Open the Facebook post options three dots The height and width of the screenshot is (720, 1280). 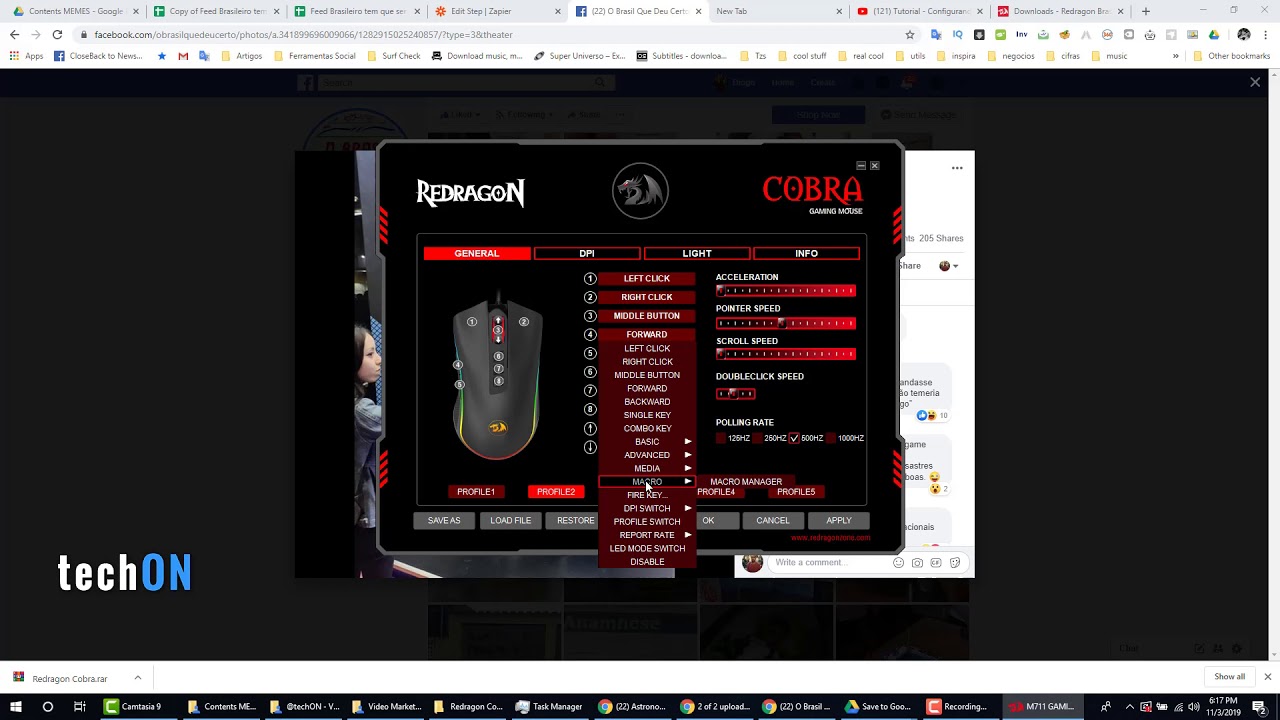click(957, 168)
